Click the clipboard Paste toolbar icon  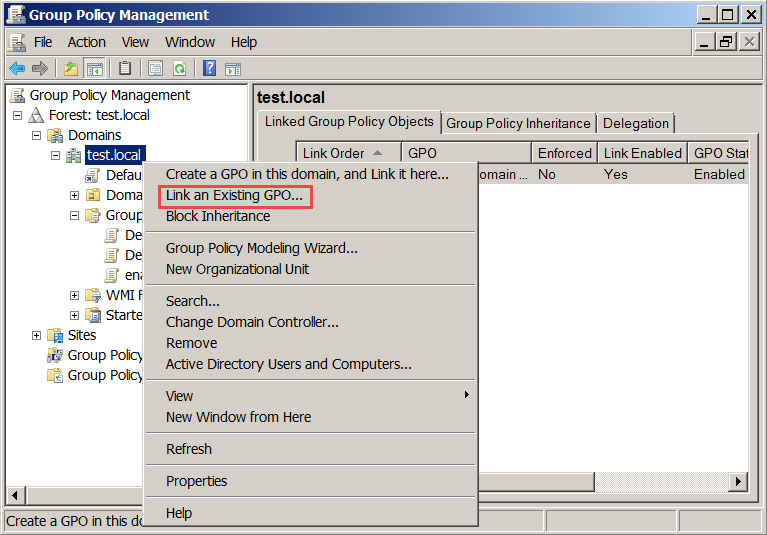click(125, 68)
